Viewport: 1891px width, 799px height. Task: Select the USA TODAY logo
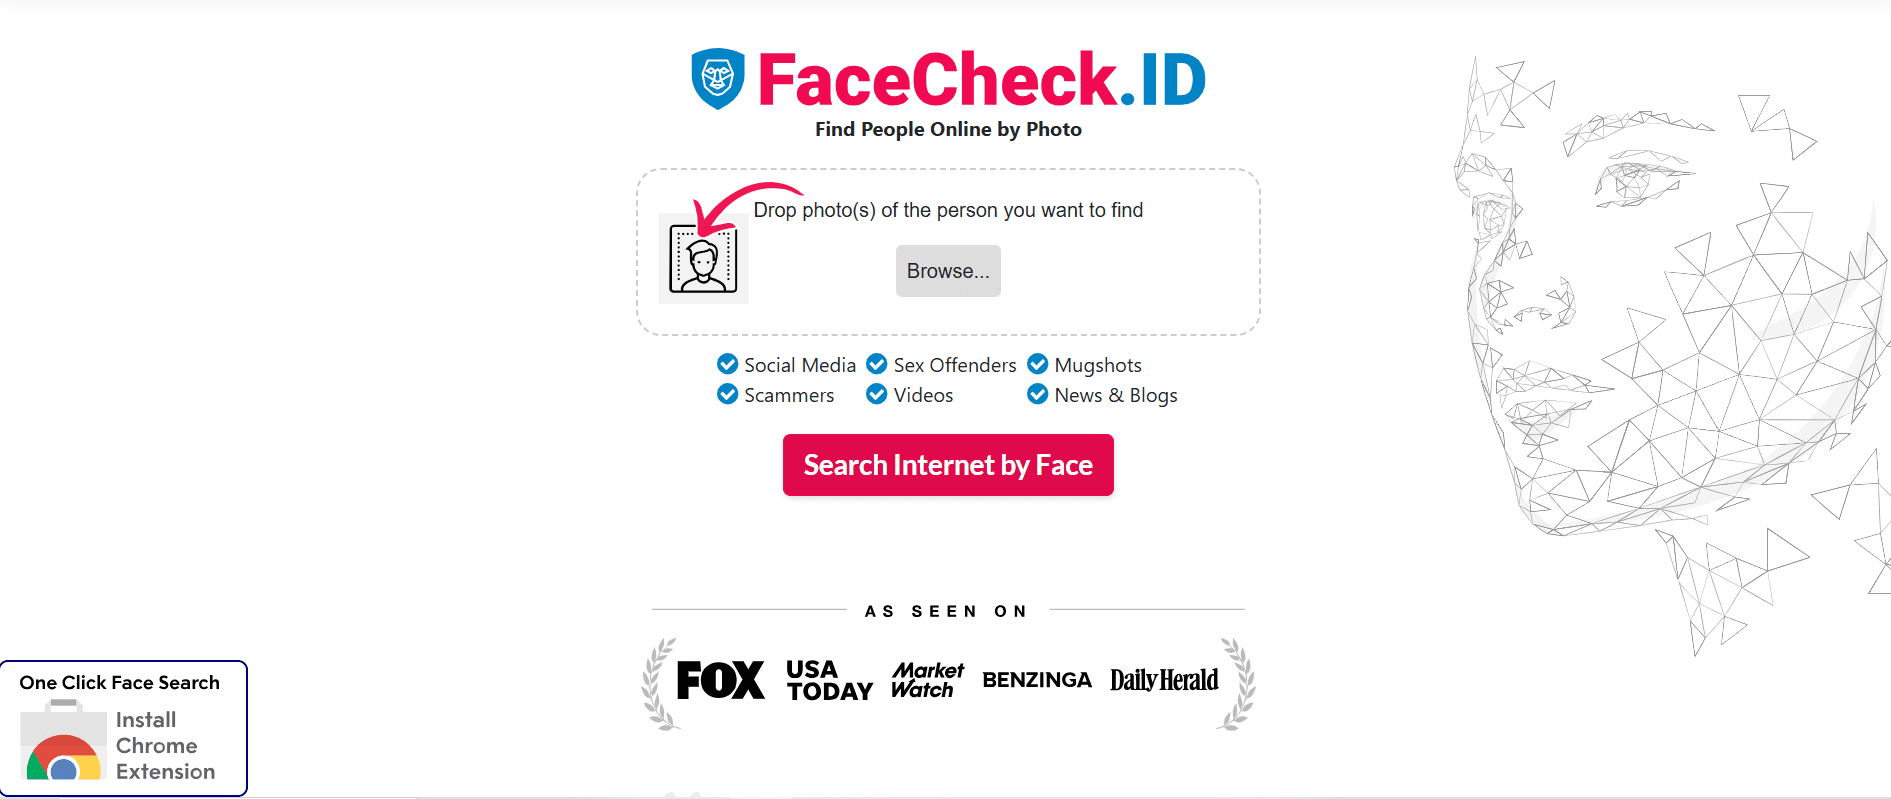[828, 681]
